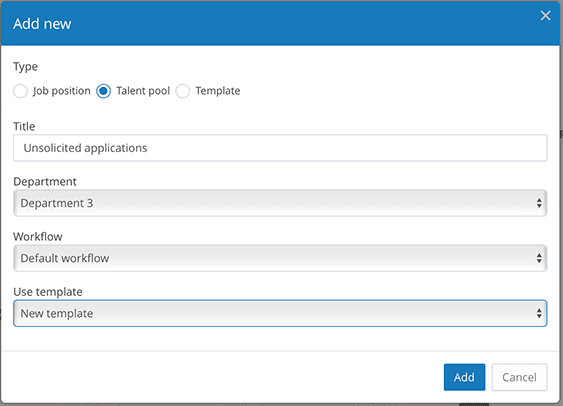Click the Add button
This screenshot has width=563, height=406.
click(x=464, y=377)
